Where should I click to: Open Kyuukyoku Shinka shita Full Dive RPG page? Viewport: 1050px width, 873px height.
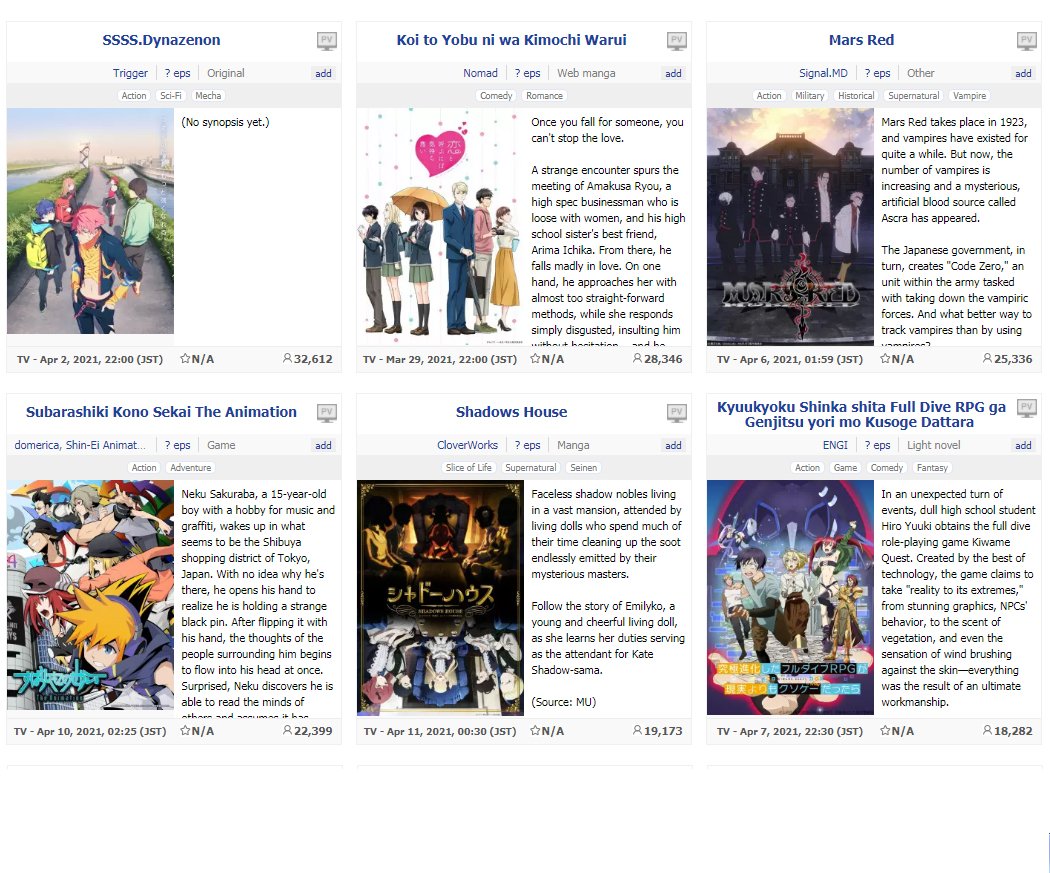(861, 414)
